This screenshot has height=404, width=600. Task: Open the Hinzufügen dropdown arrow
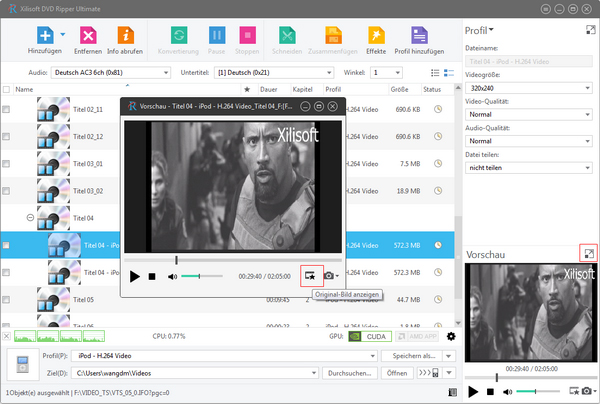pyautogui.click(x=63, y=34)
